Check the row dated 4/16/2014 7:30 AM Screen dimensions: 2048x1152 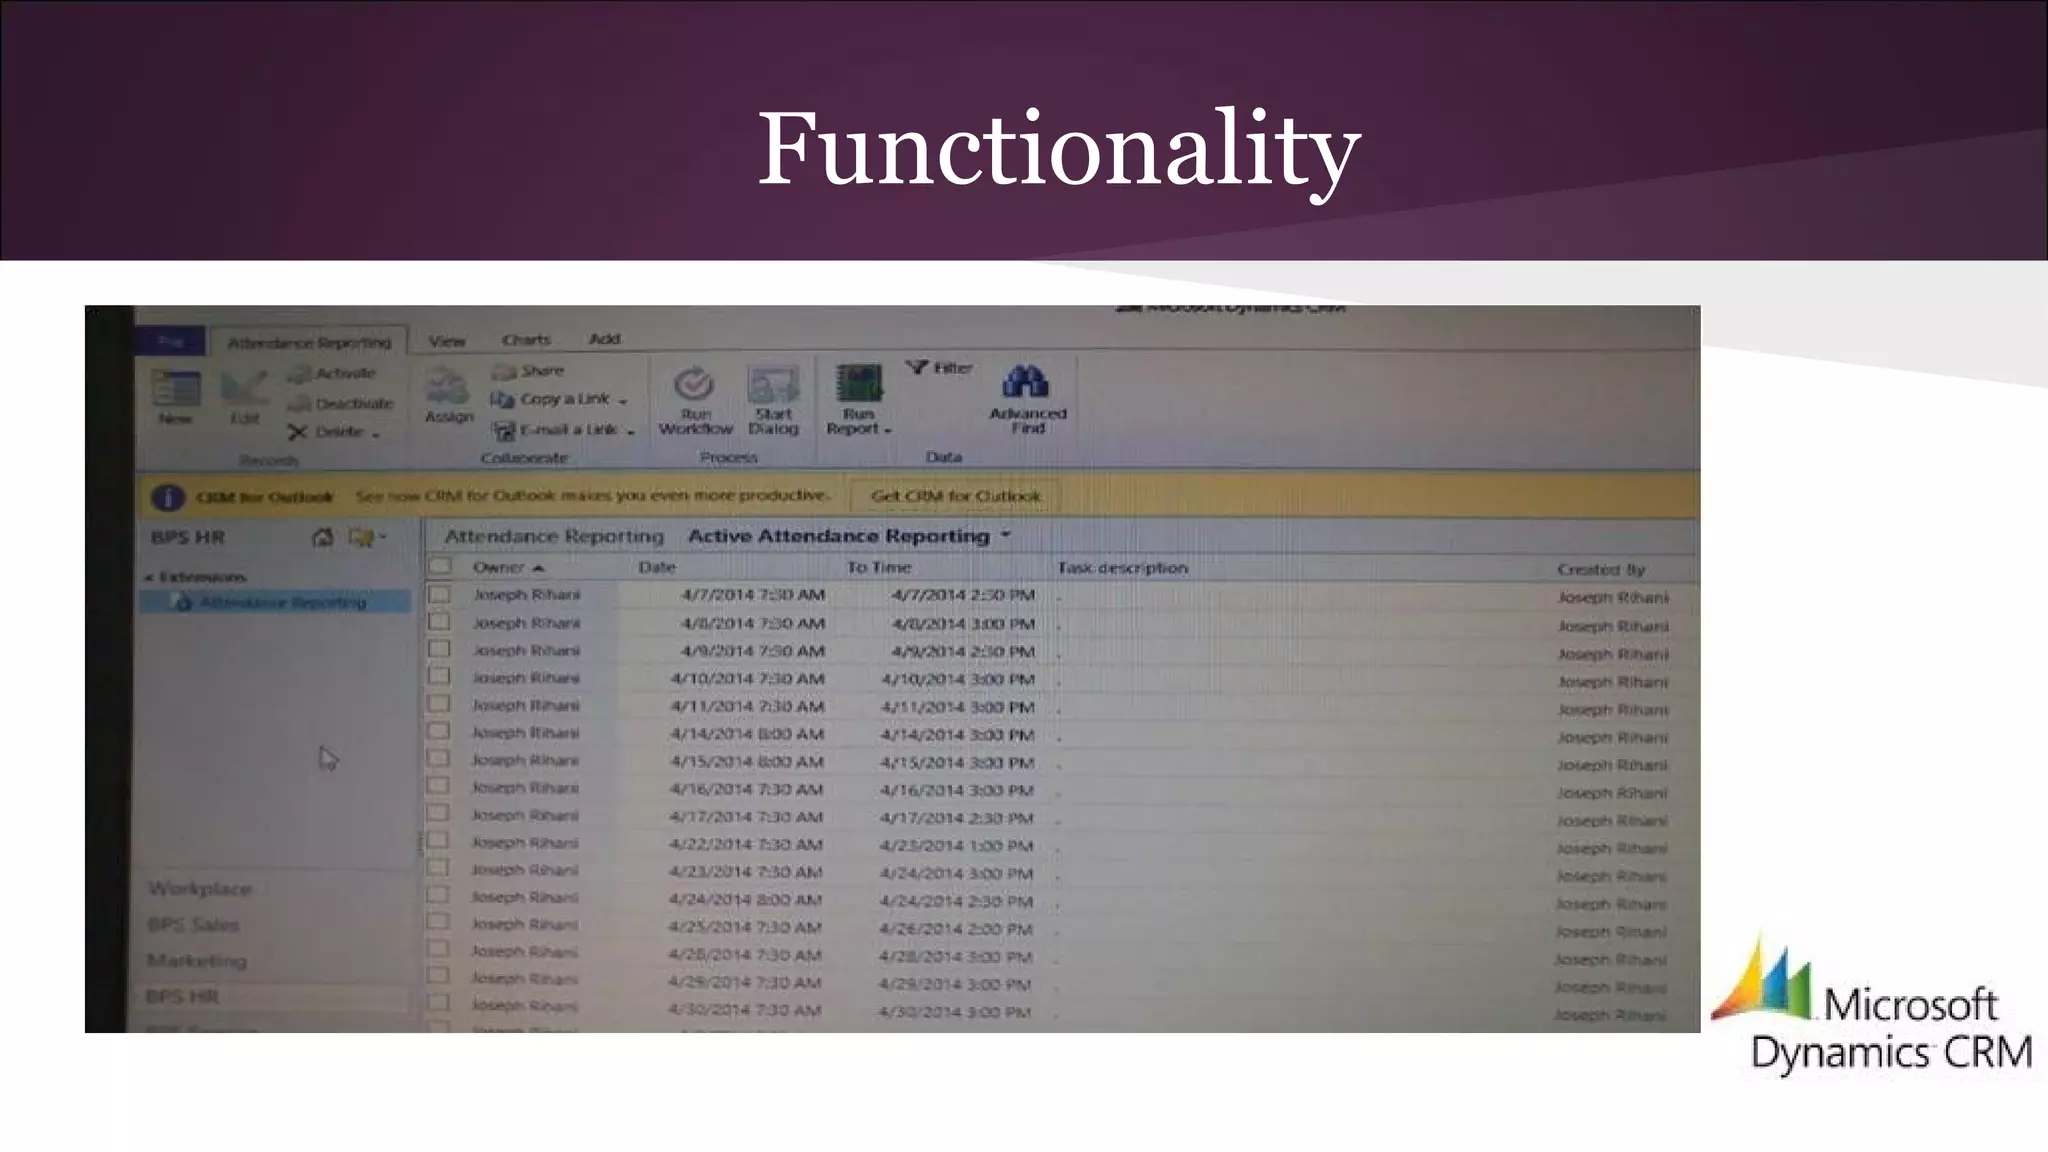[439, 786]
